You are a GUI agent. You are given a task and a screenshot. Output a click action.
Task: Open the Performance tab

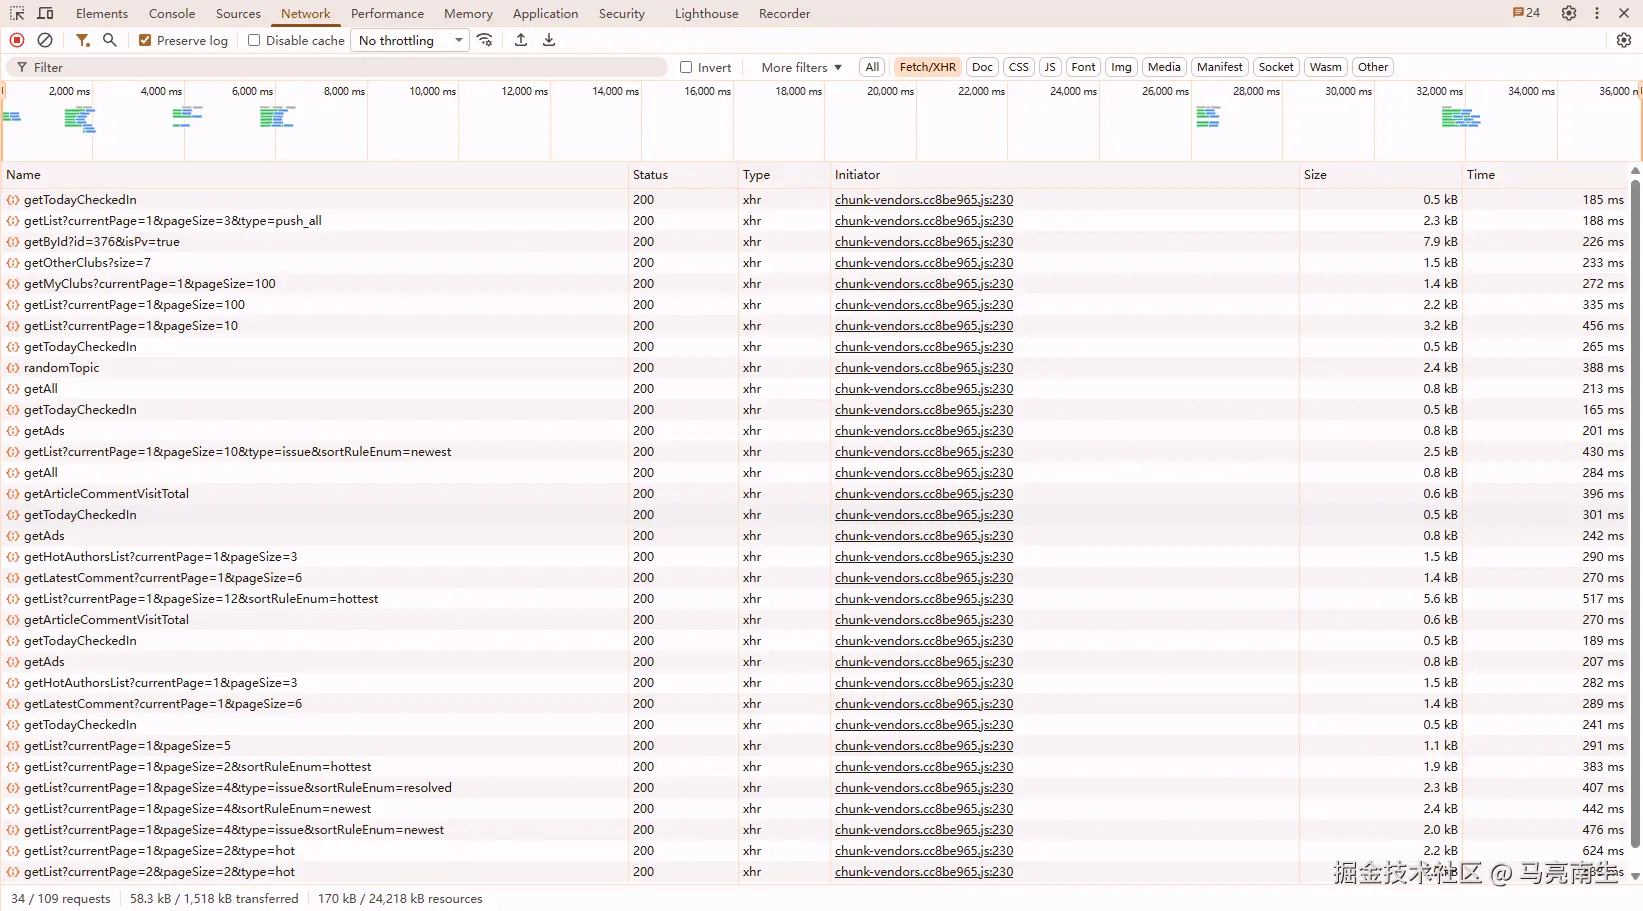pos(387,13)
